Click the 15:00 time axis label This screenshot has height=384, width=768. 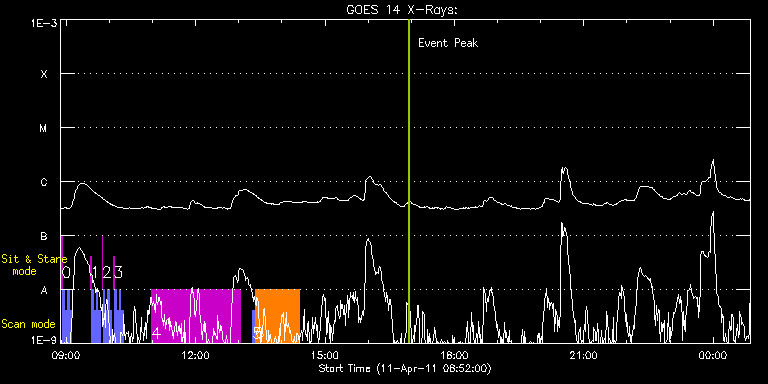324,356
